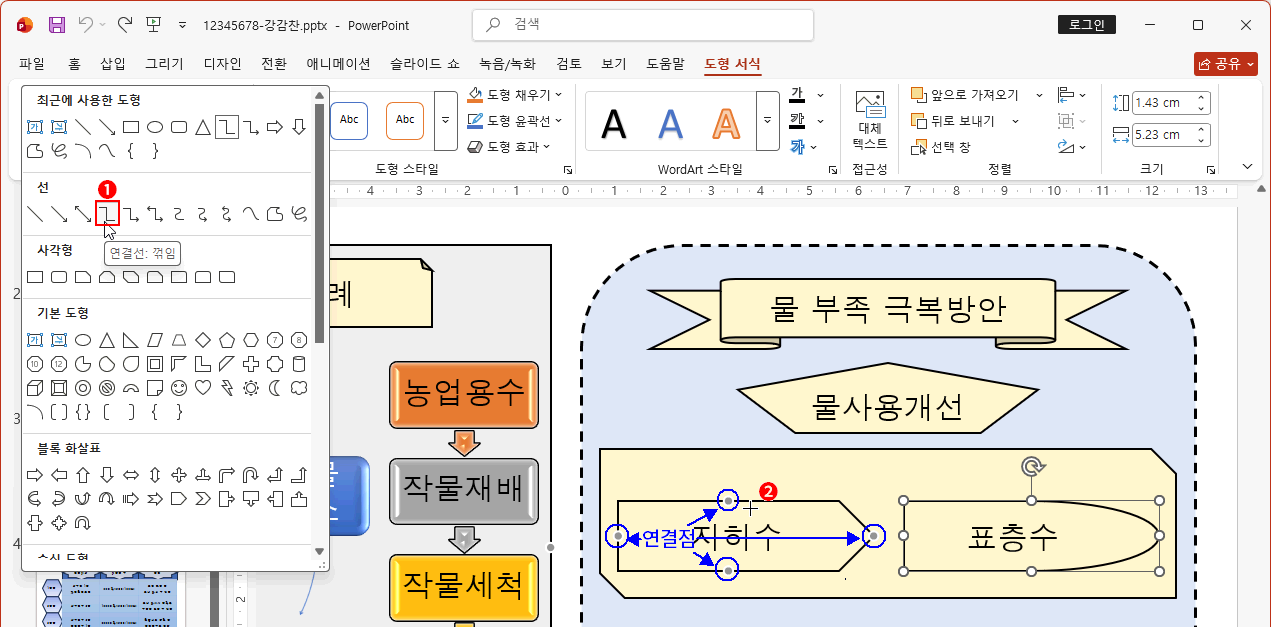Image resolution: width=1271 pixels, height=627 pixels.
Task: Open the 뒤로 보내기 dropdown arrow
Action: pos(1015,121)
